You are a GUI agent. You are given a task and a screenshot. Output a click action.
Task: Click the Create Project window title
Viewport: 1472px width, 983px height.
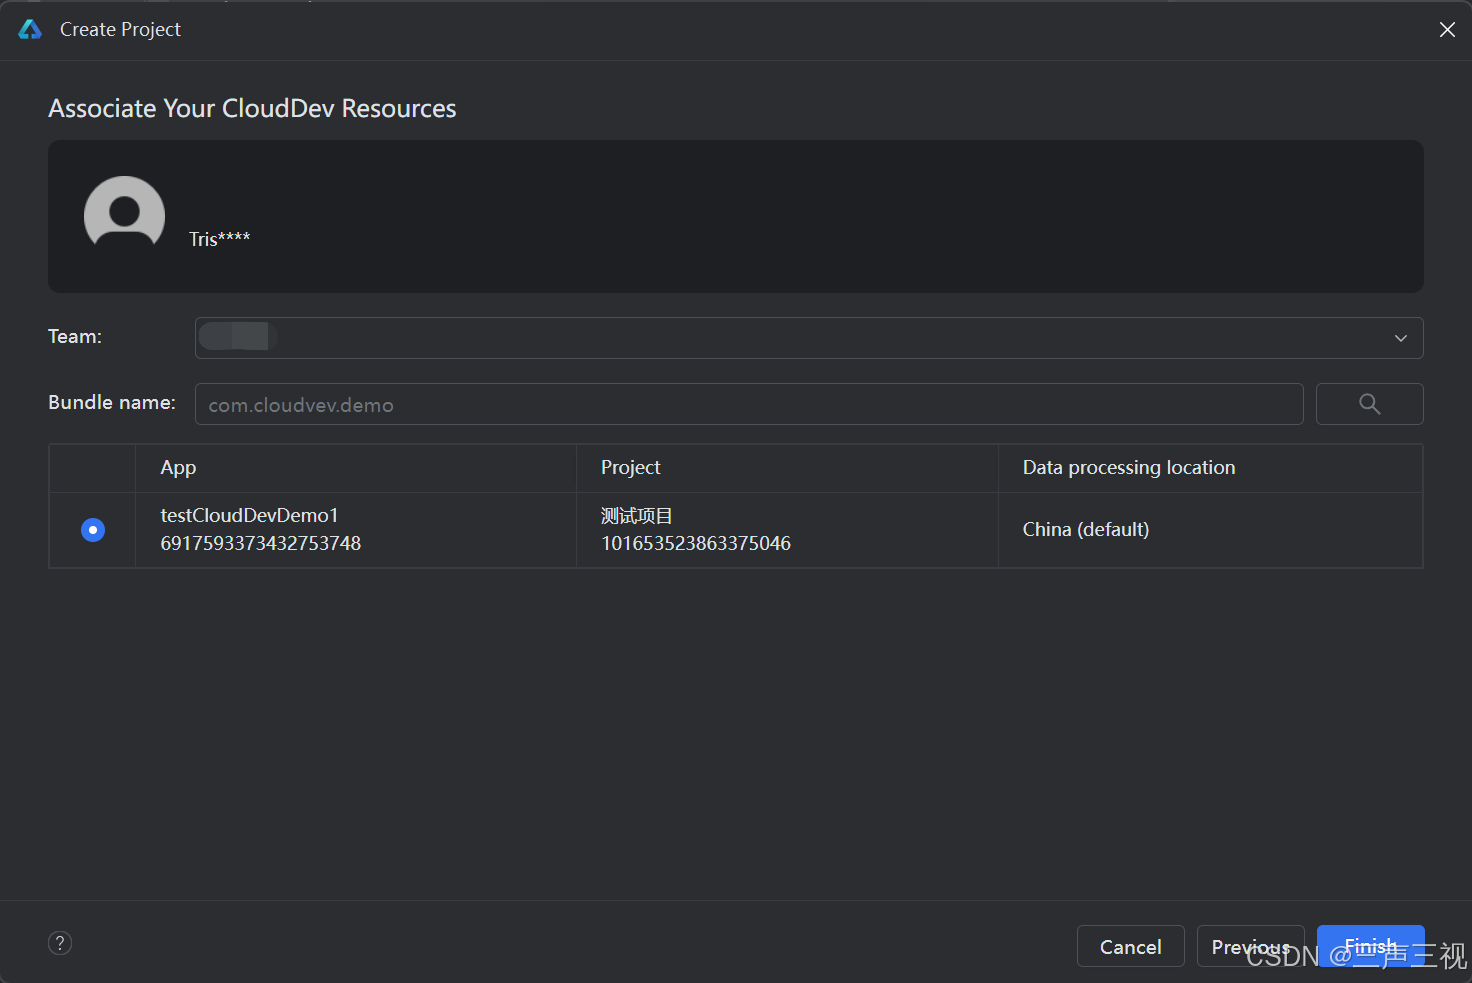click(120, 30)
